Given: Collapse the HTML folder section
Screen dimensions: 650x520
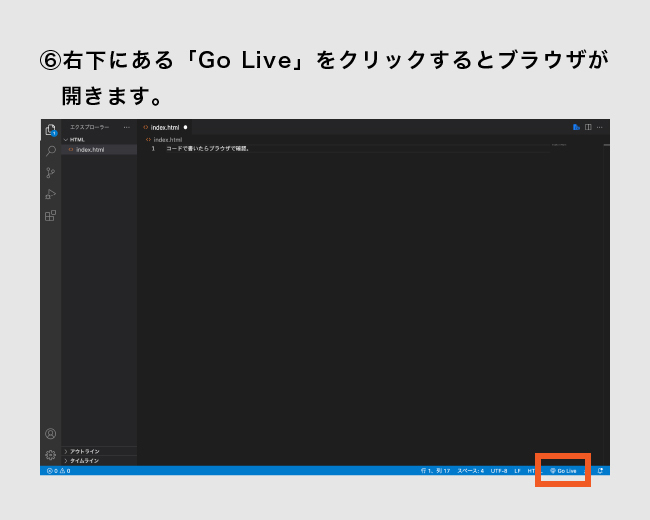Looking at the screenshot, I should (x=75, y=140).
